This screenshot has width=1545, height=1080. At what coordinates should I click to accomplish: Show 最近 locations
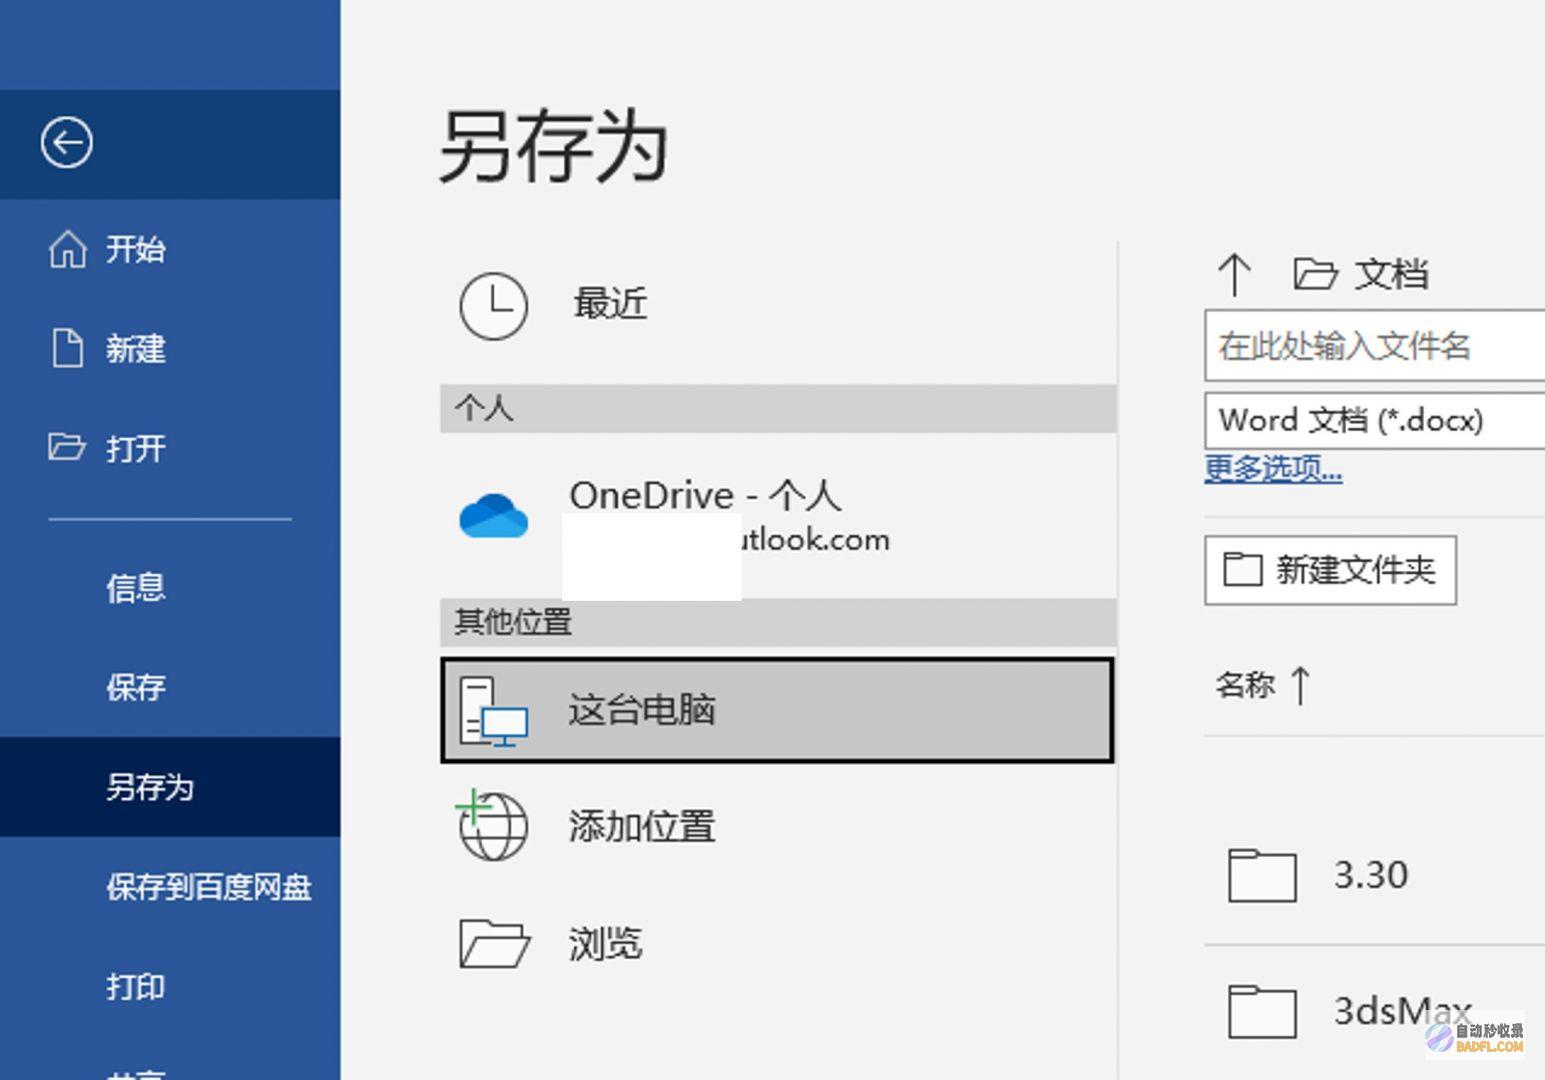tap(610, 303)
